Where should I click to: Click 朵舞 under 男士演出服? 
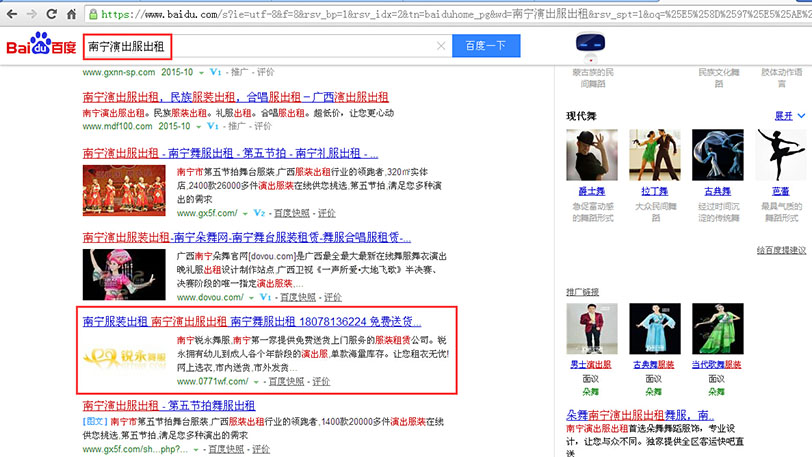591,392
